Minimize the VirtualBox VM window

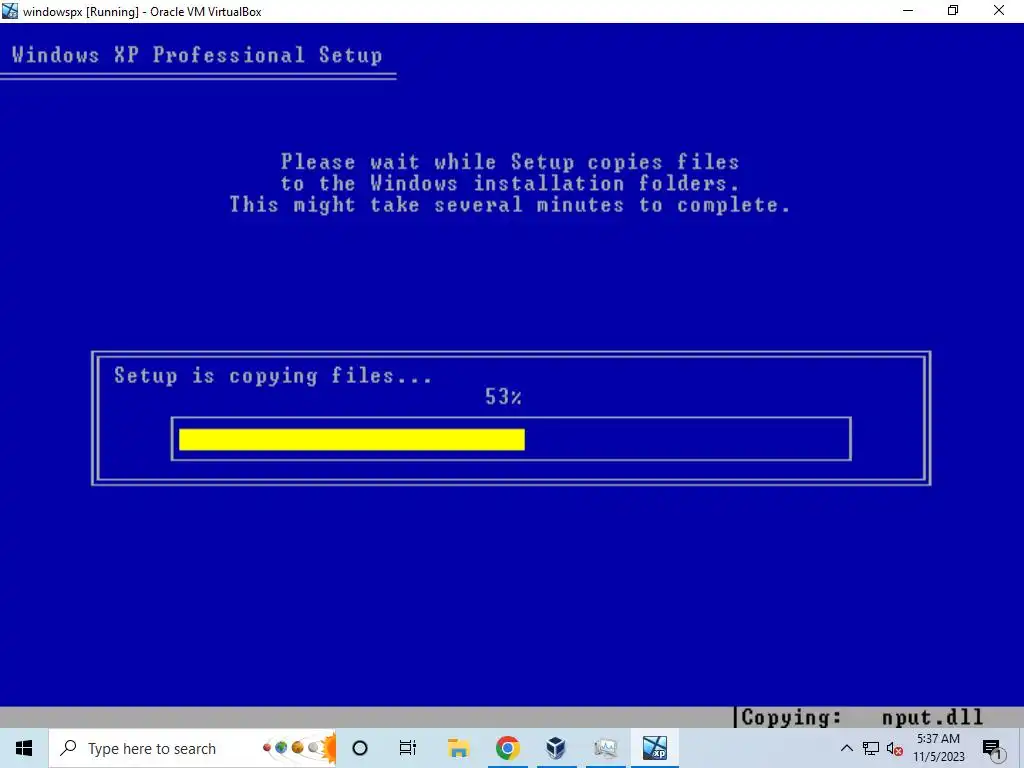point(908,10)
